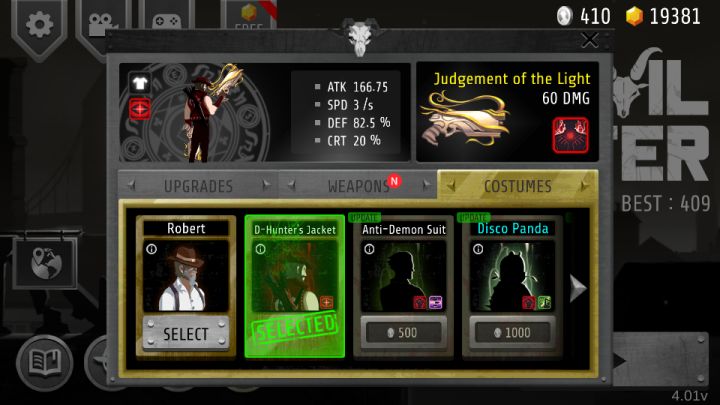Buy Disco Panda for 1000

pos(512,332)
